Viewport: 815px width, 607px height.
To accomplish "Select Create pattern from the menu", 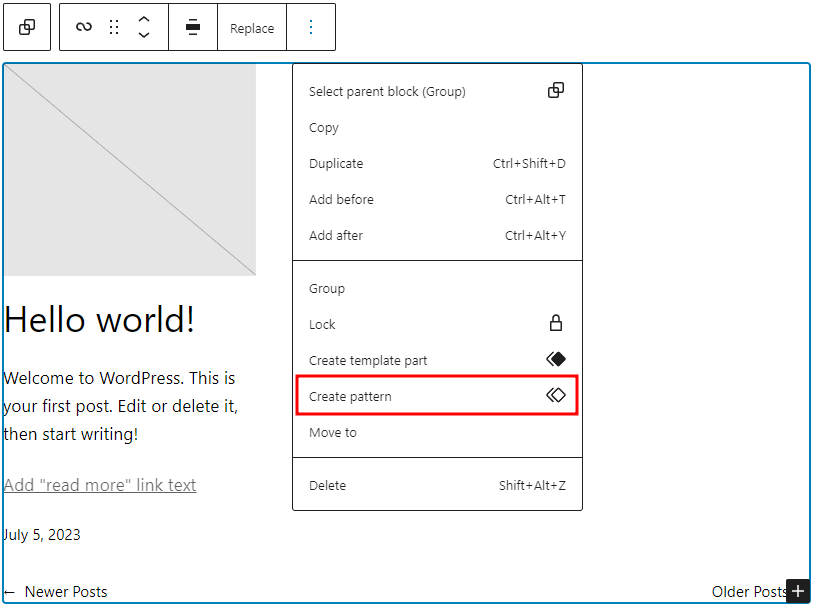I will 350,395.
